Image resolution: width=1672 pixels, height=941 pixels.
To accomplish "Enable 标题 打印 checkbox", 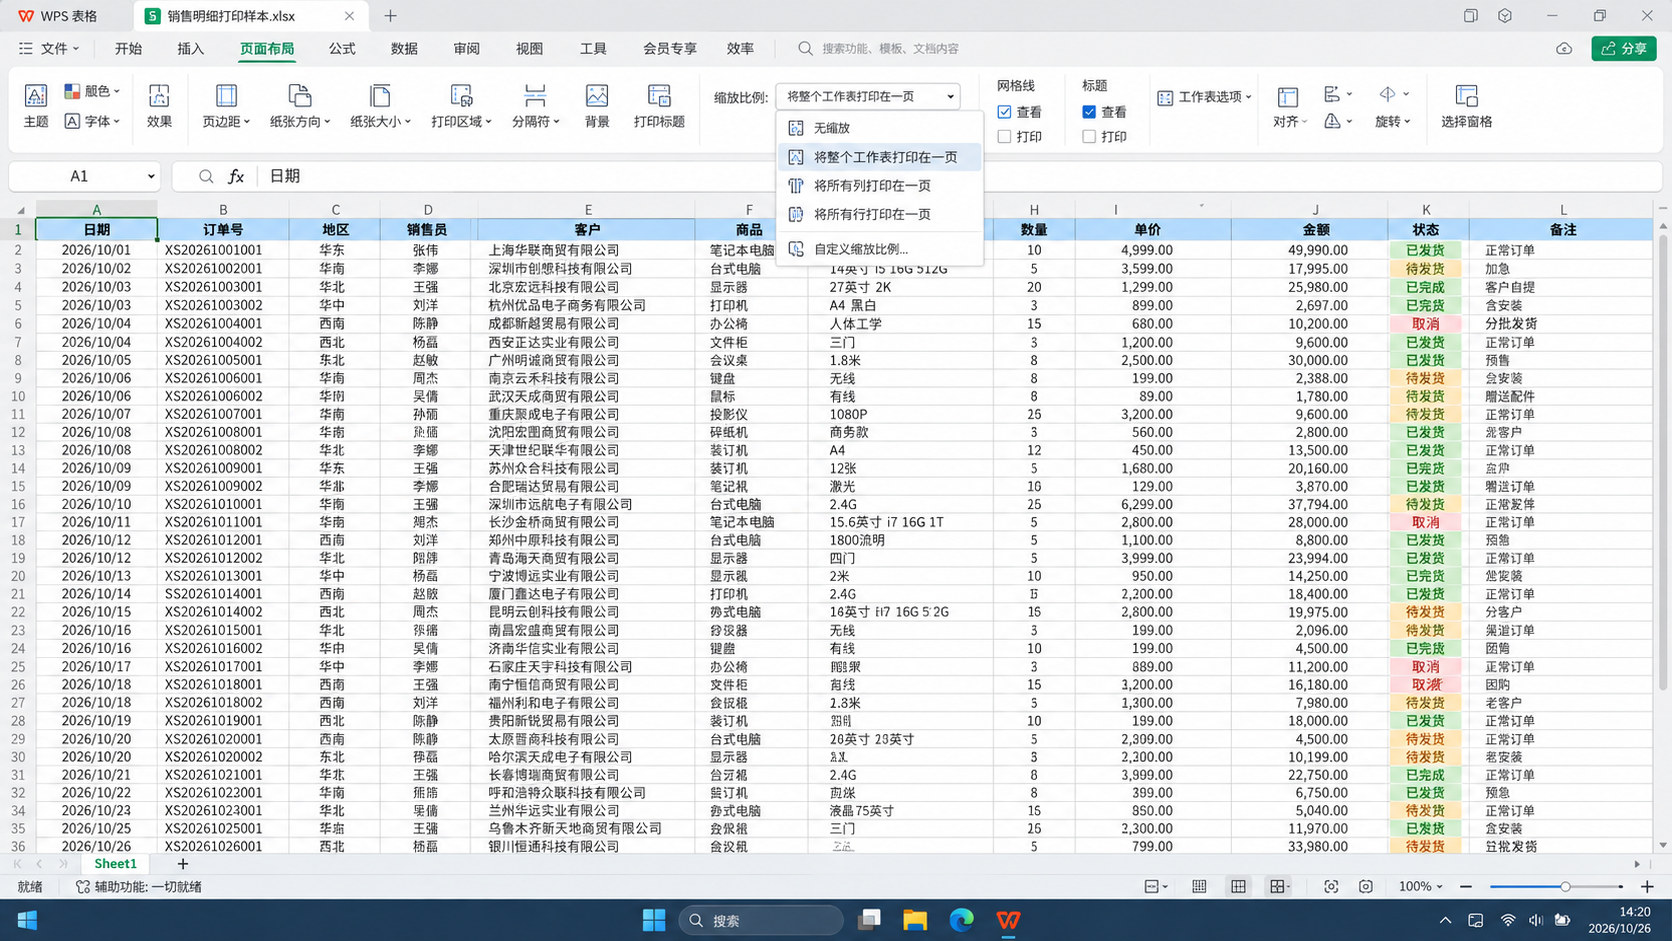I will pyautogui.click(x=1089, y=137).
